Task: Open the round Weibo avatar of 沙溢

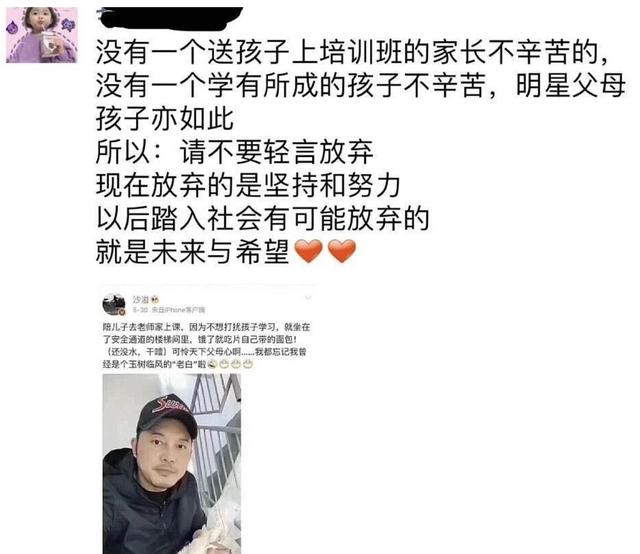Action: tap(114, 304)
